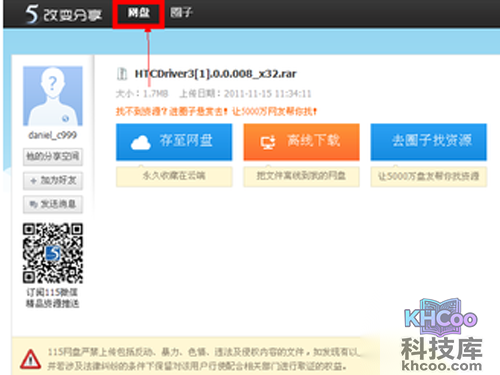Viewport: 500px width, 375px height.
Task: Click 发送消息 button
Action: click(x=53, y=204)
